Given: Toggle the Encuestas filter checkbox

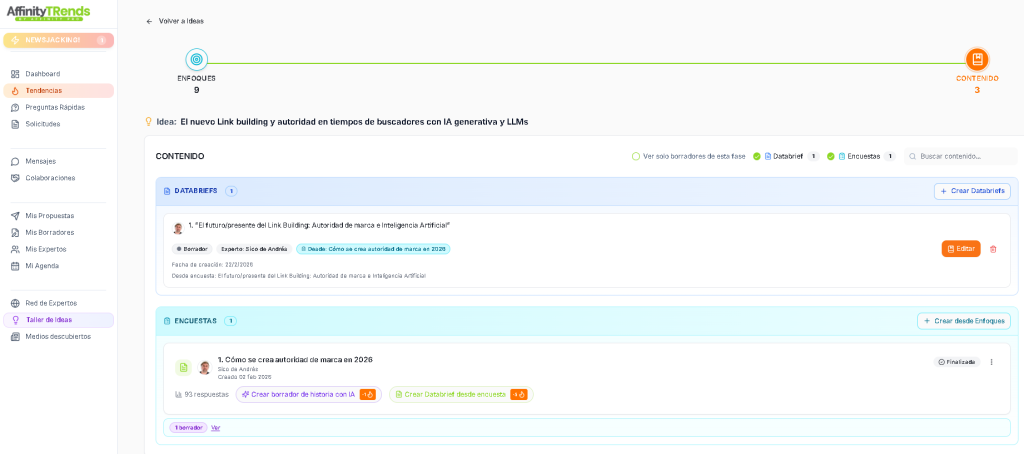Looking at the screenshot, I should 831,156.
